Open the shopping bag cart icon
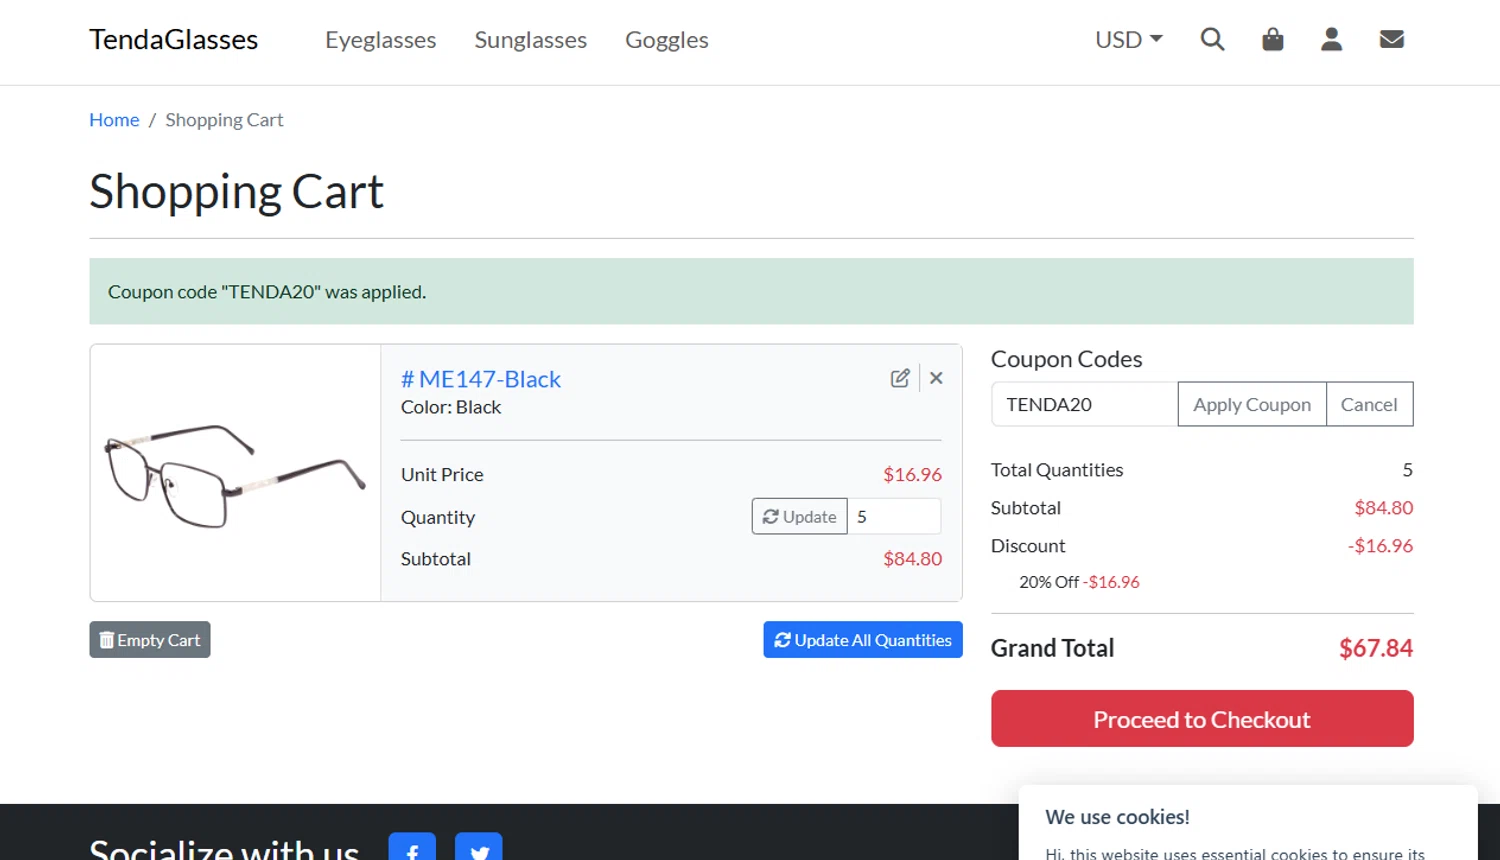 (x=1272, y=39)
